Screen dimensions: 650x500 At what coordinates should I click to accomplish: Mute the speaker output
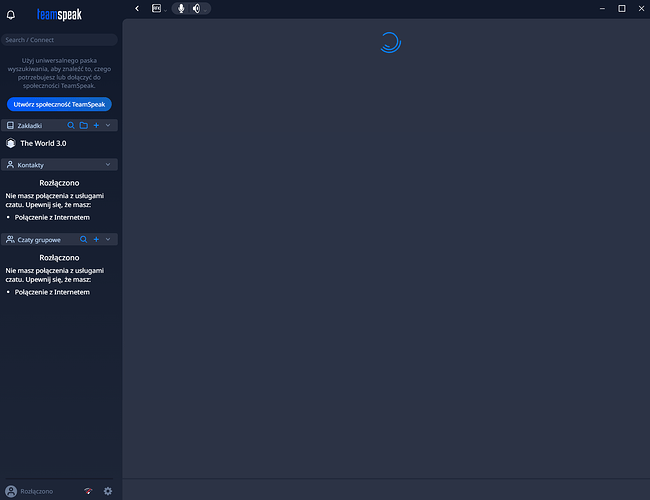click(x=196, y=8)
